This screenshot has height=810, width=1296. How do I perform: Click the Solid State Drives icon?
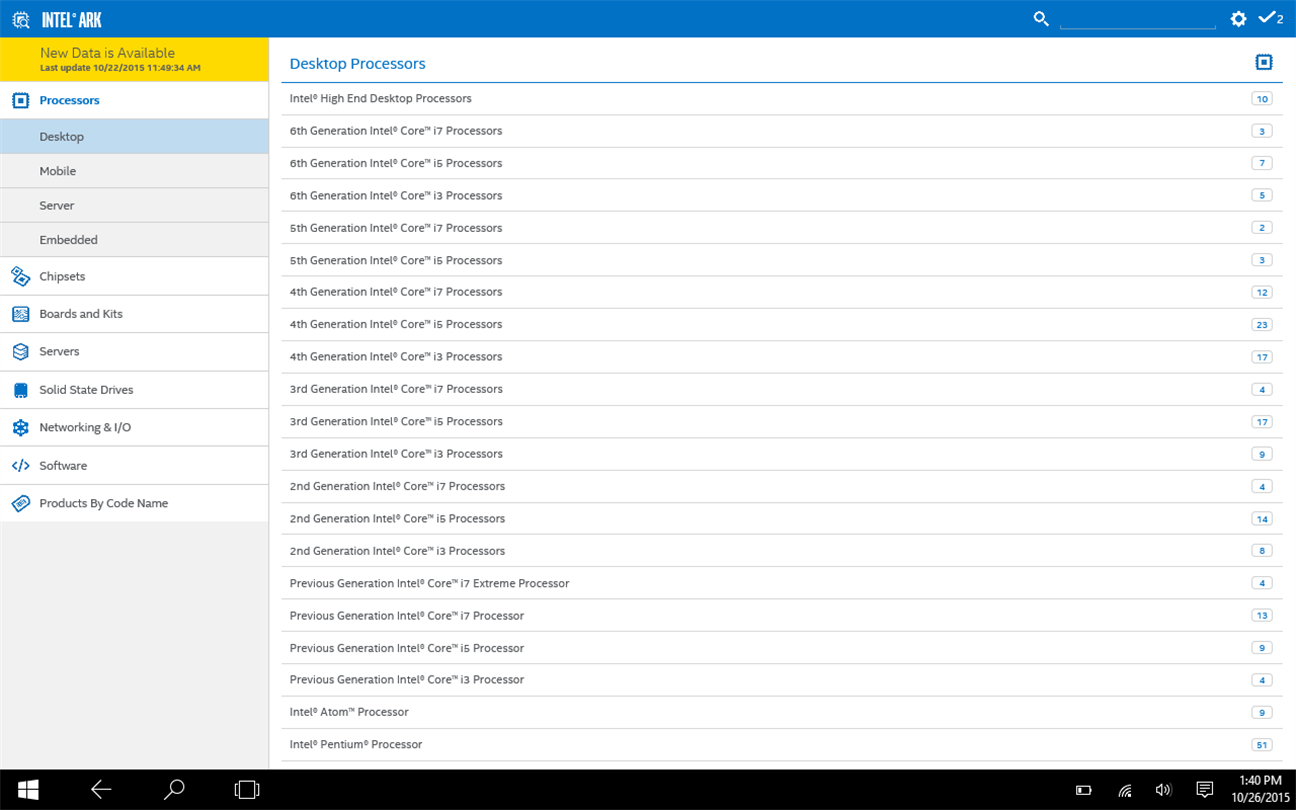pyautogui.click(x=20, y=390)
